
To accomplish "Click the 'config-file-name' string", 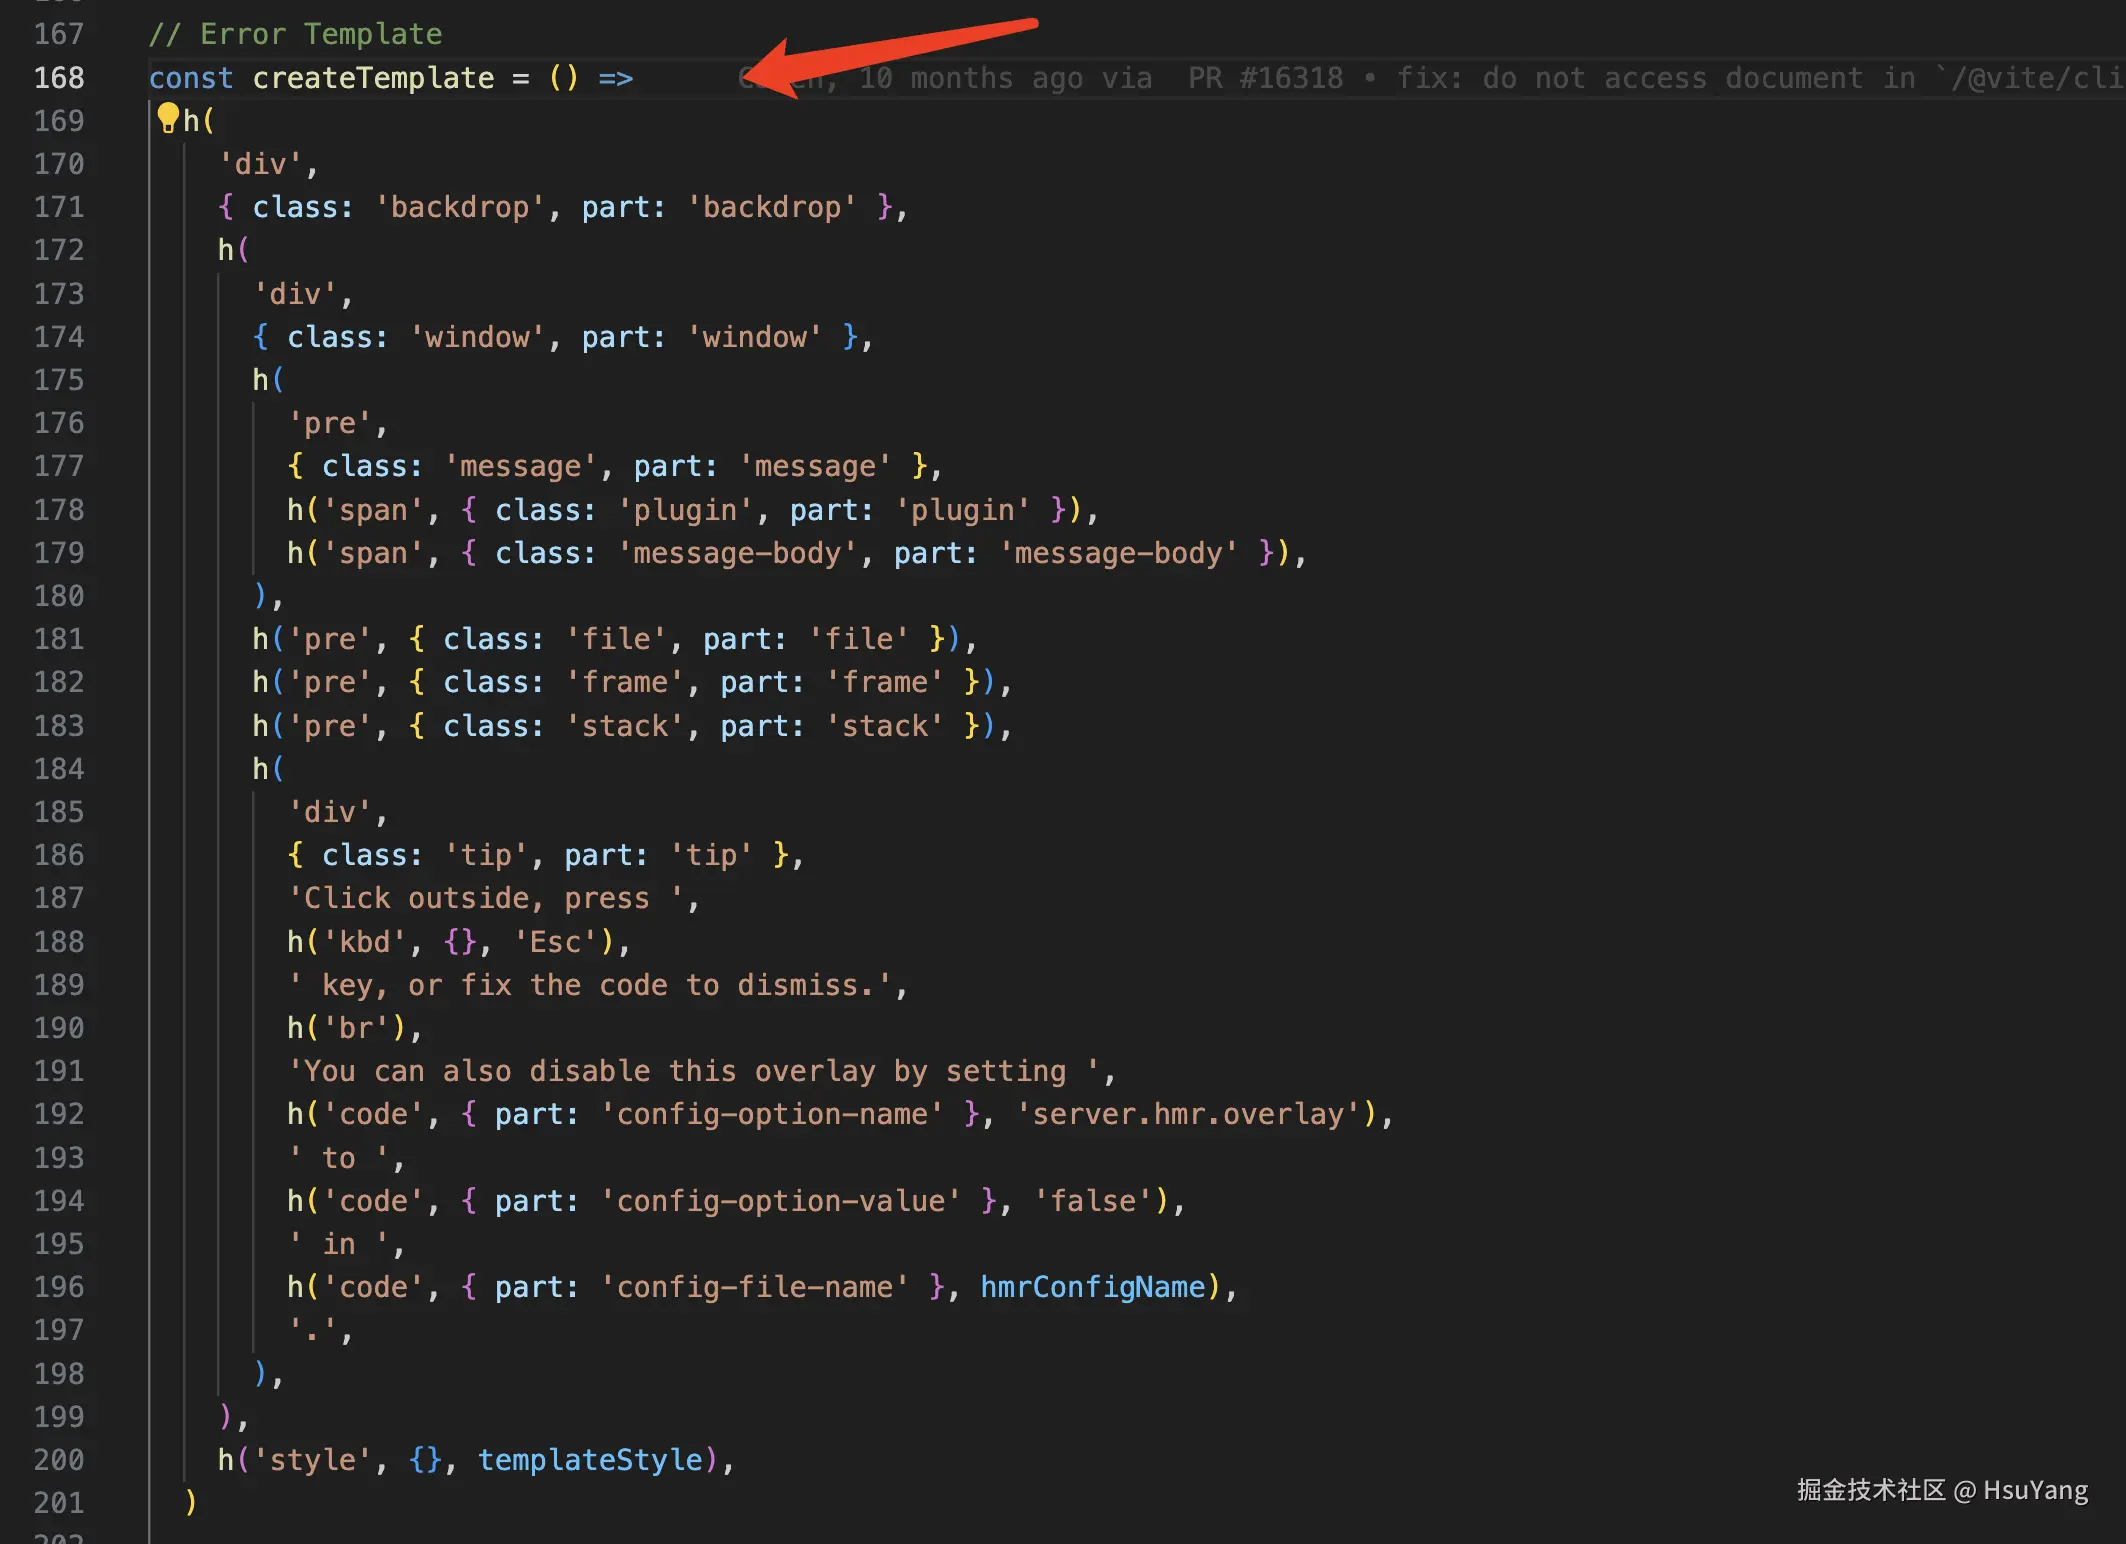I will (x=754, y=1287).
